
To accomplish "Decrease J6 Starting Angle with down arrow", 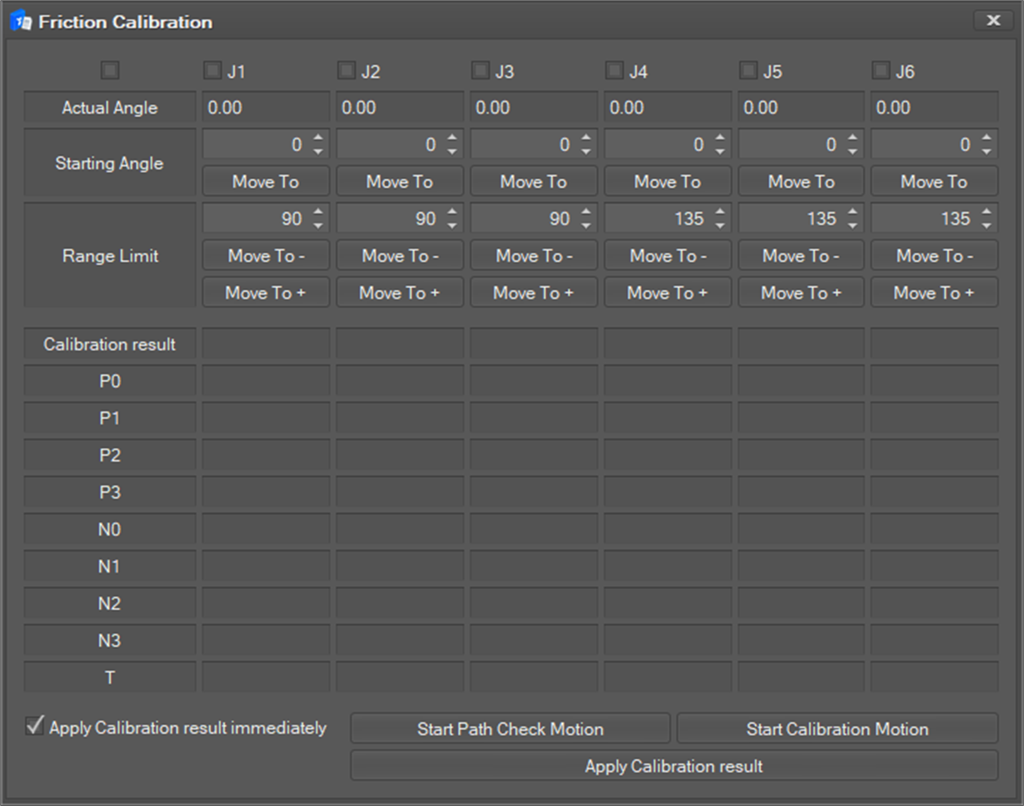I will coord(987,151).
